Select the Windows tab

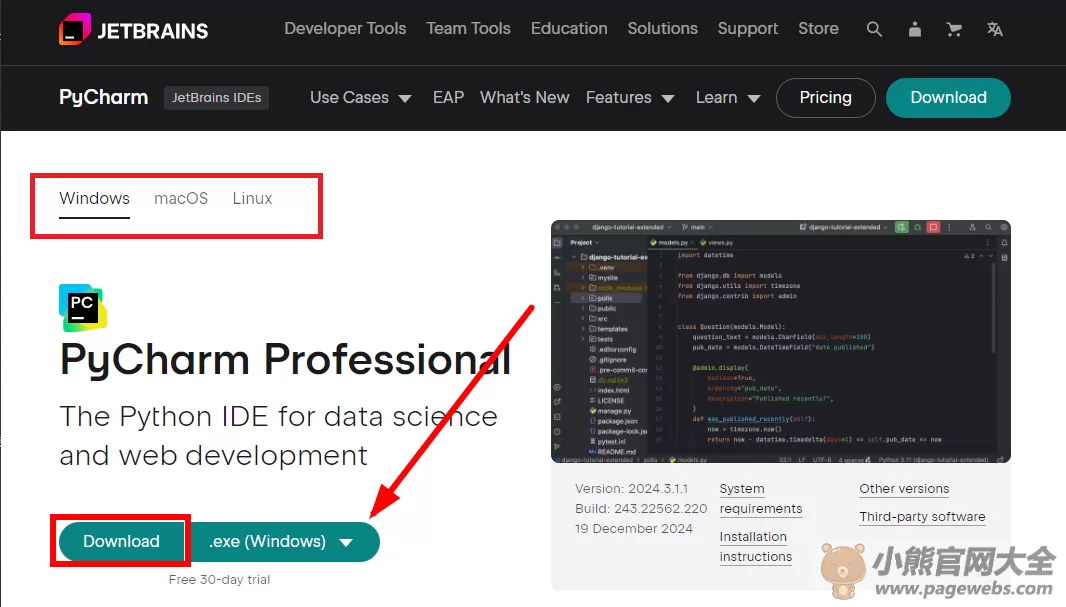click(x=94, y=198)
